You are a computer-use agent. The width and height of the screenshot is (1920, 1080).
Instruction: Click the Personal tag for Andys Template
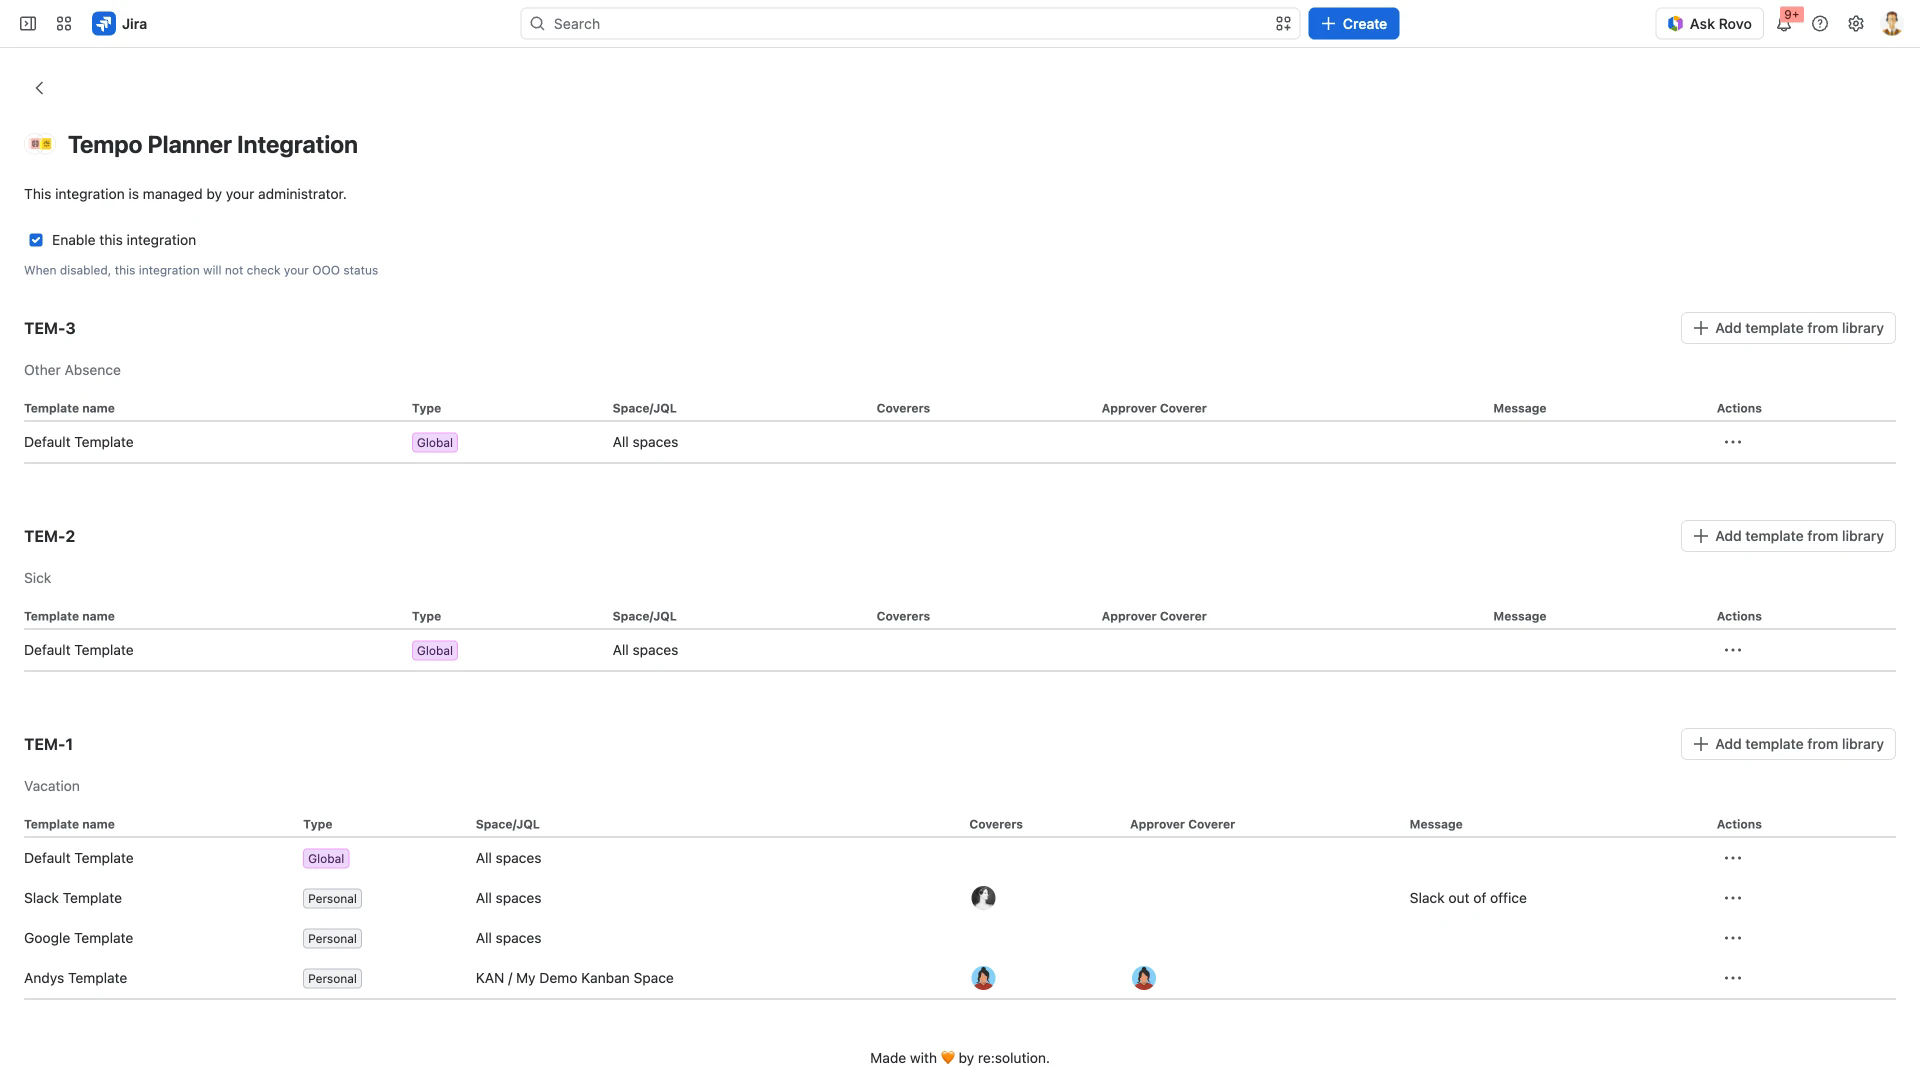pyautogui.click(x=332, y=979)
